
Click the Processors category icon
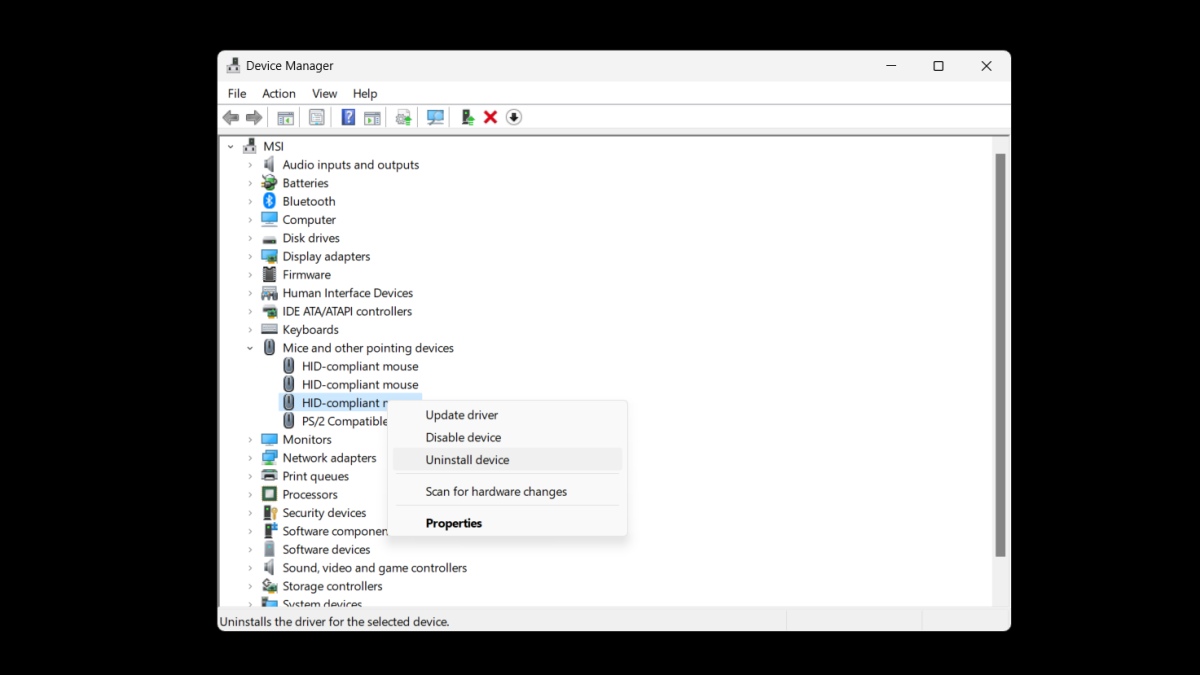pos(269,494)
